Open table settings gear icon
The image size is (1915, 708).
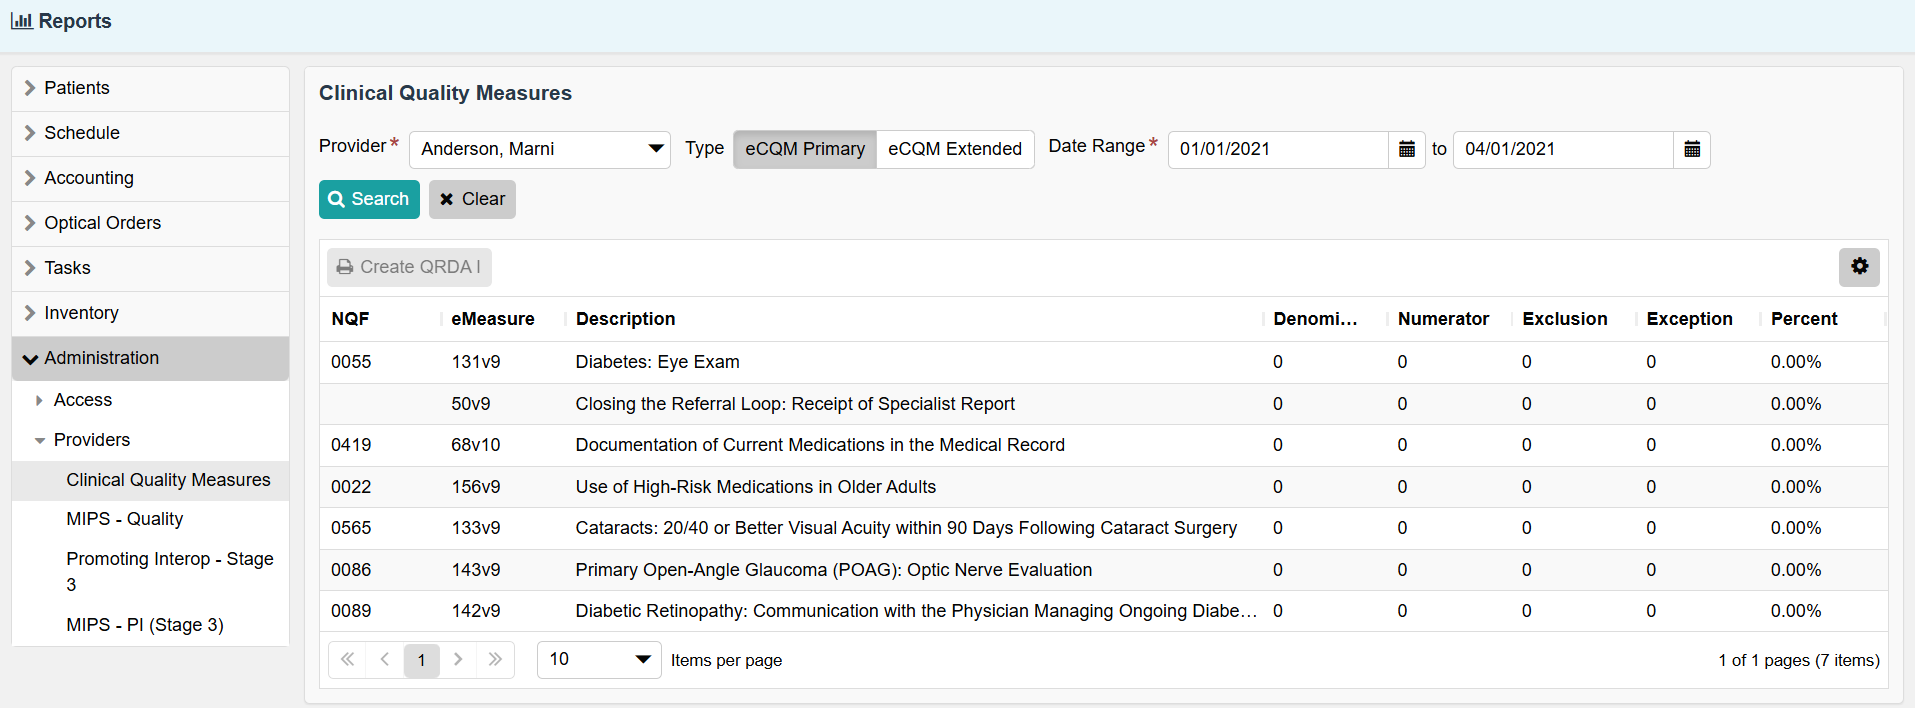(1859, 267)
